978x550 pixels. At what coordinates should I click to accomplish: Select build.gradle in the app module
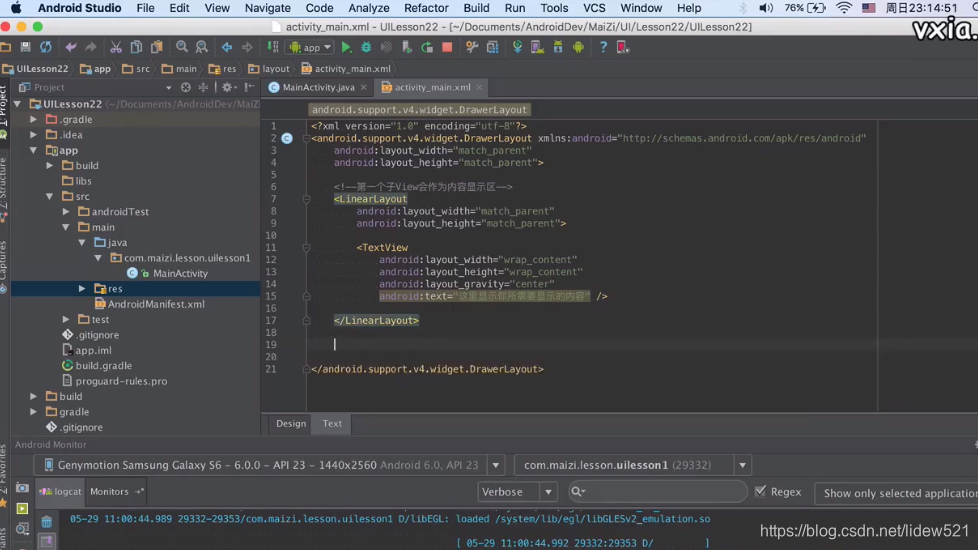point(104,365)
